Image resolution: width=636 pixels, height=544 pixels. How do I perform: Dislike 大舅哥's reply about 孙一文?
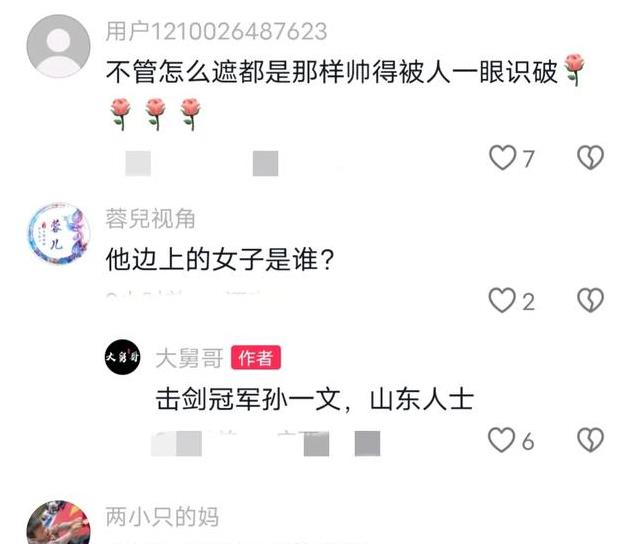click(590, 440)
